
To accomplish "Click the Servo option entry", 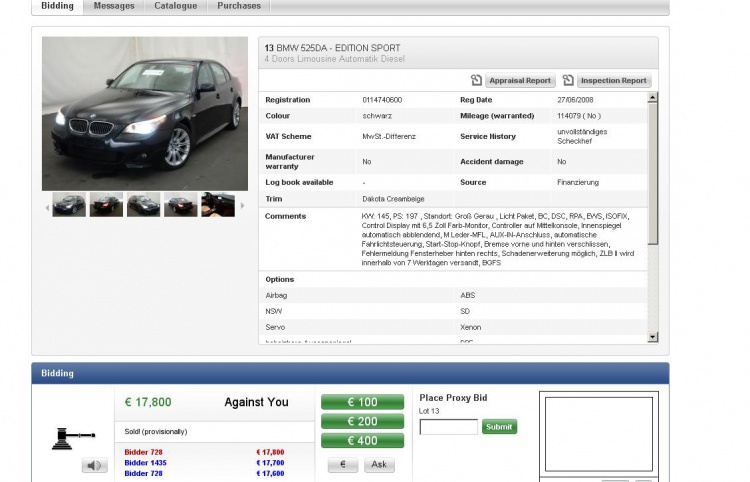I will coord(275,327).
